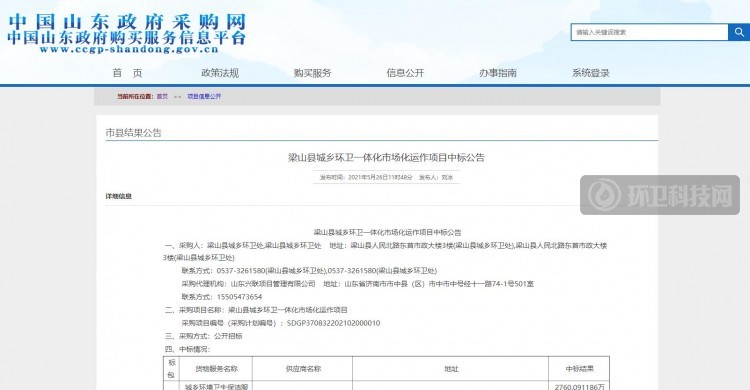Select the 当前所在位置 breadcrumb label
The image size is (750, 390).
[x=135, y=96]
